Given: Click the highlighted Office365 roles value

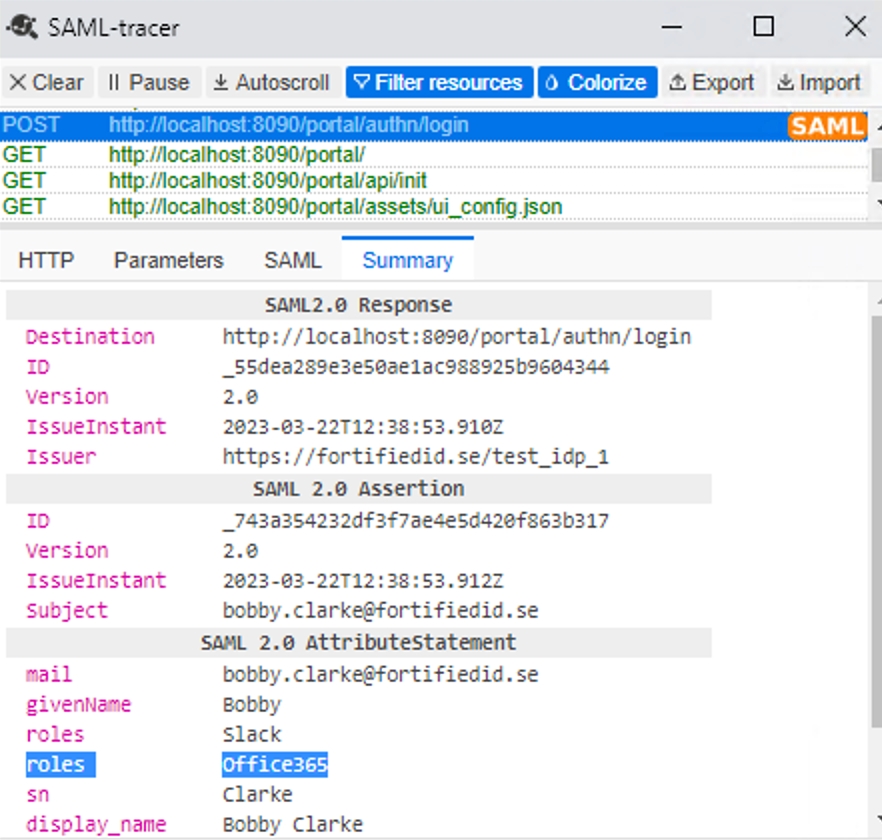Looking at the screenshot, I should [x=275, y=765].
